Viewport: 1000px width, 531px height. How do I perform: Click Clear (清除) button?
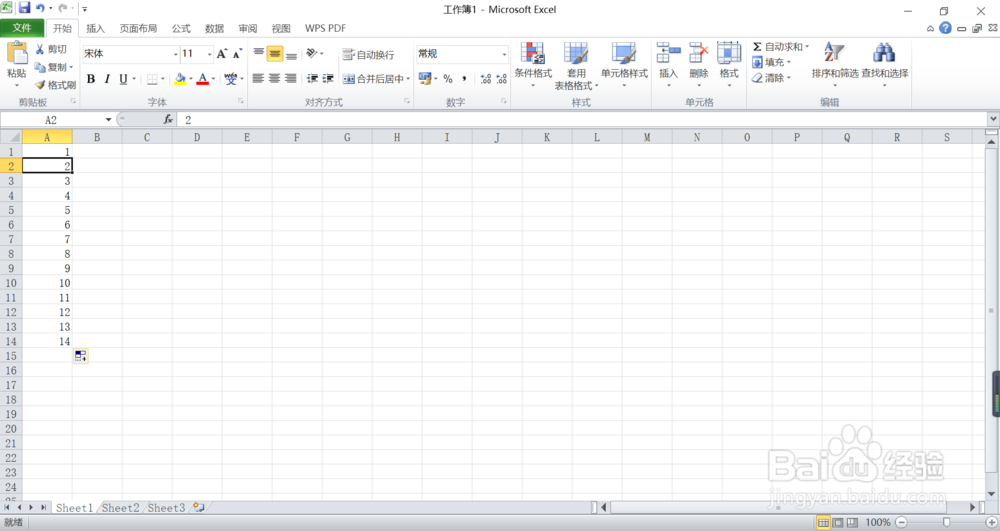click(x=768, y=78)
